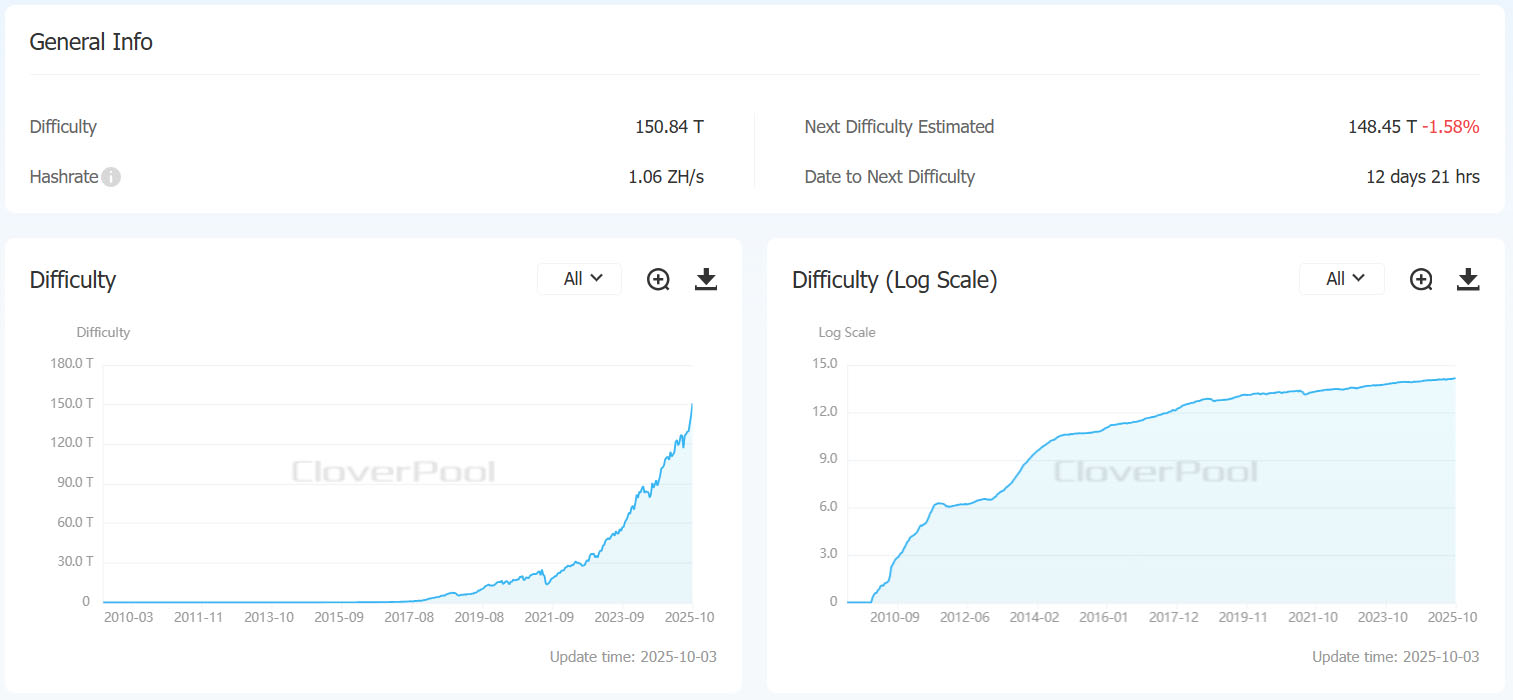Click the 2021-09 label on Difficulty x-axis
Image resolution: width=1513 pixels, height=700 pixels.
(550, 618)
